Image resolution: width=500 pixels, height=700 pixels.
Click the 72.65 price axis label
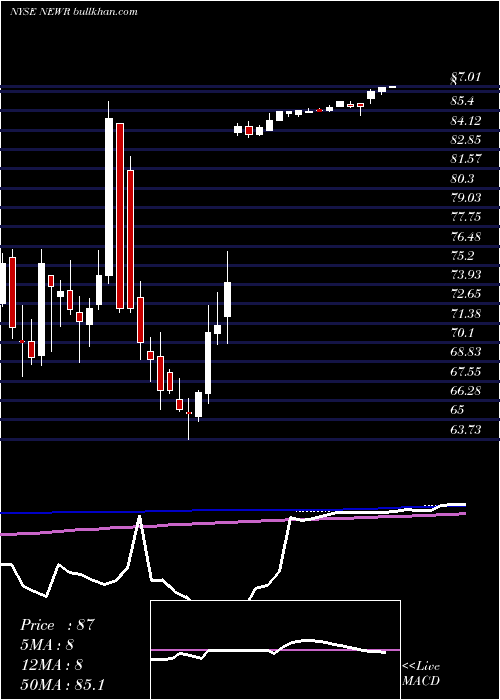(x=466, y=294)
